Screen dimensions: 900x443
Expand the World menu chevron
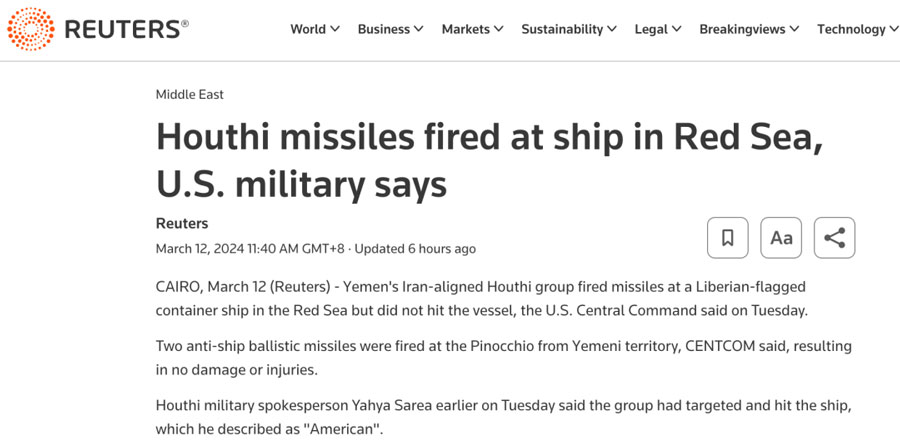[335, 29]
